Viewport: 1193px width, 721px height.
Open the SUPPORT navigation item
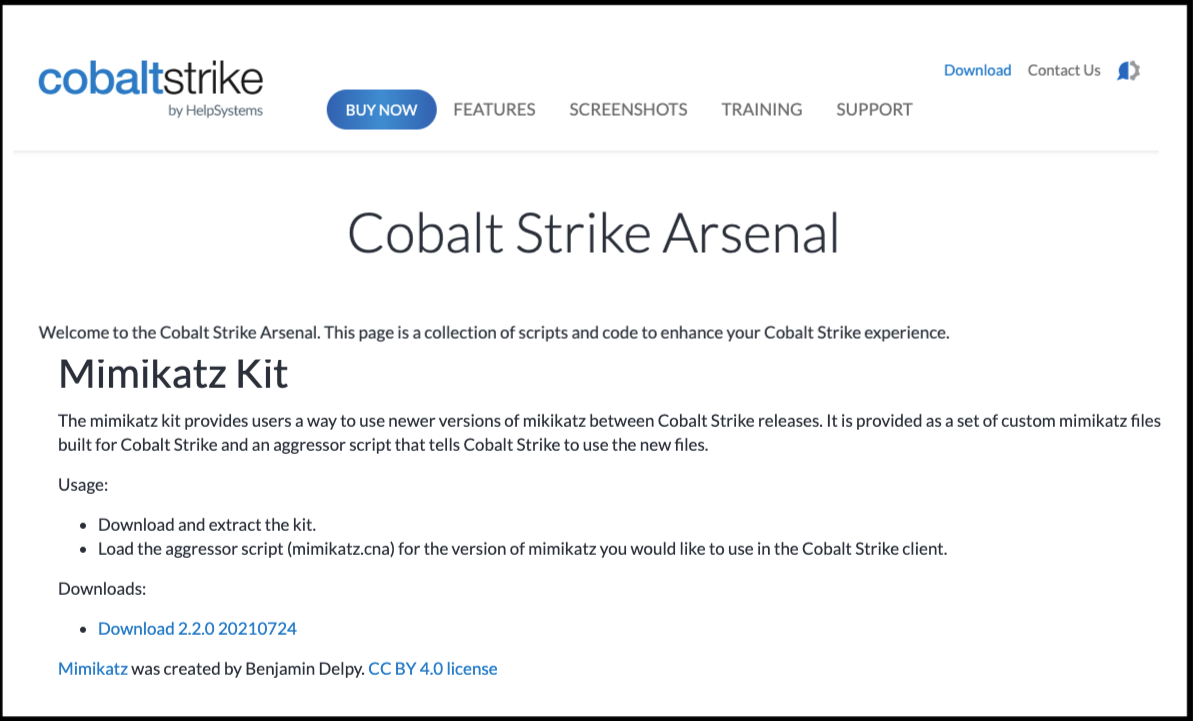click(x=874, y=110)
